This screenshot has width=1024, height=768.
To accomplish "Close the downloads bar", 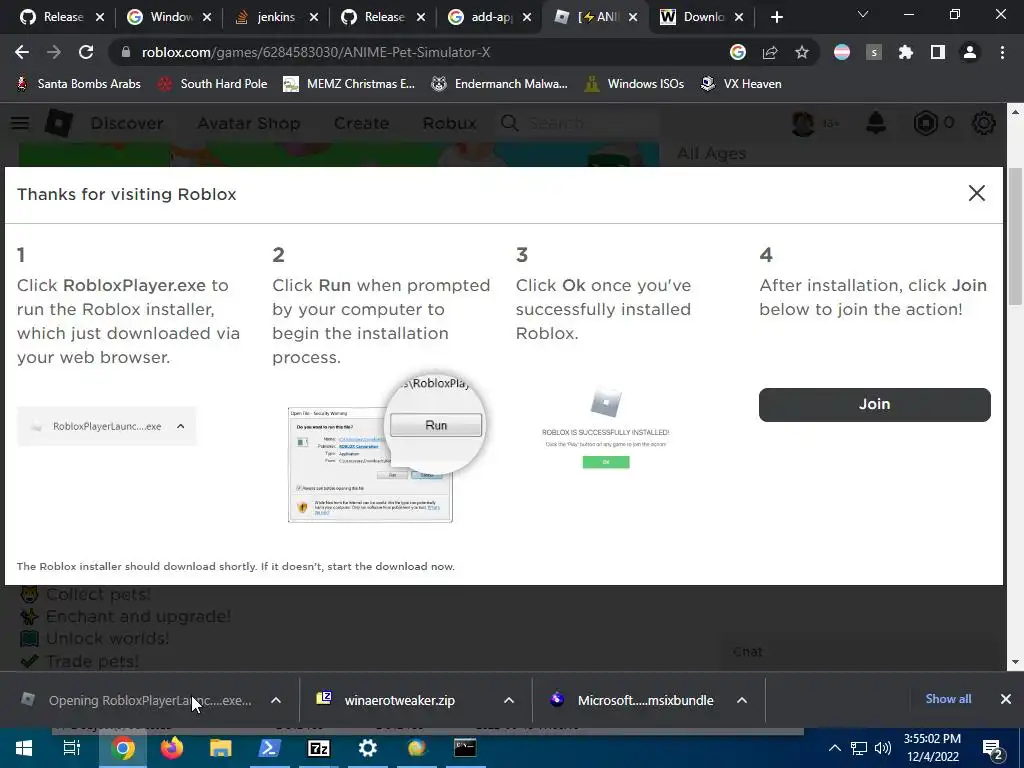I will tap(1006, 699).
